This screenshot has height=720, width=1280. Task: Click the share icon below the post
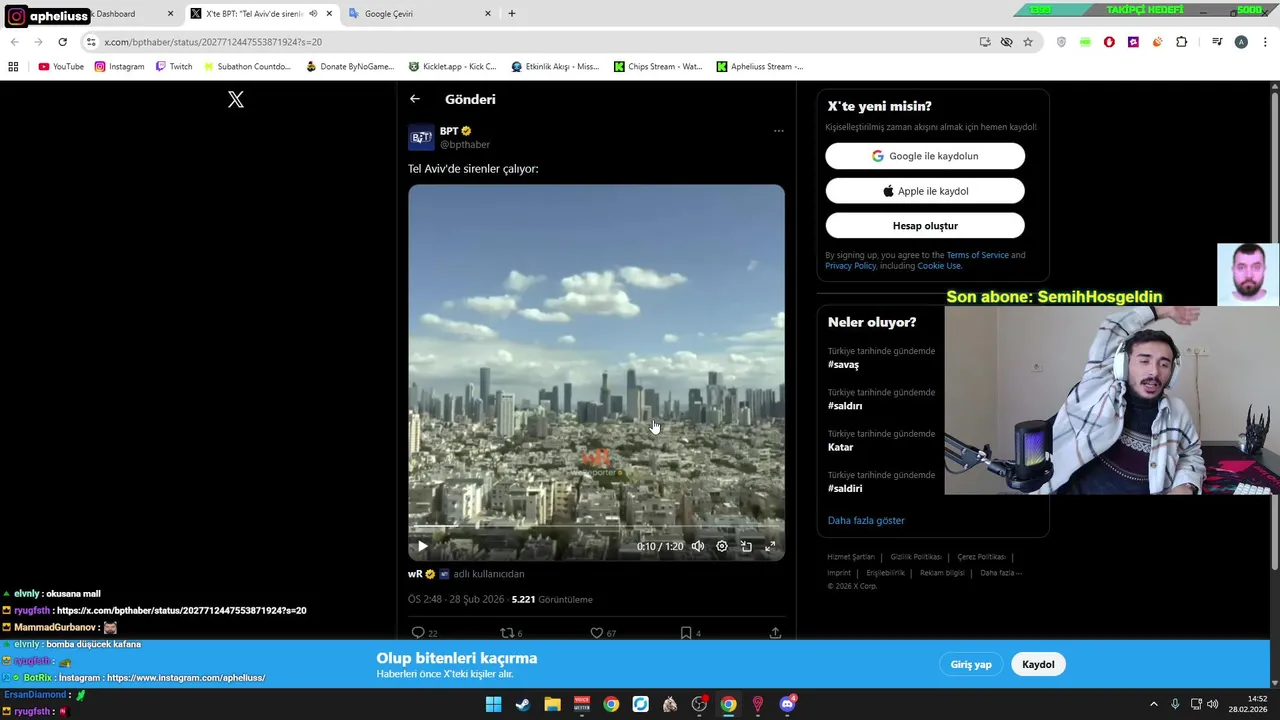click(x=775, y=633)
